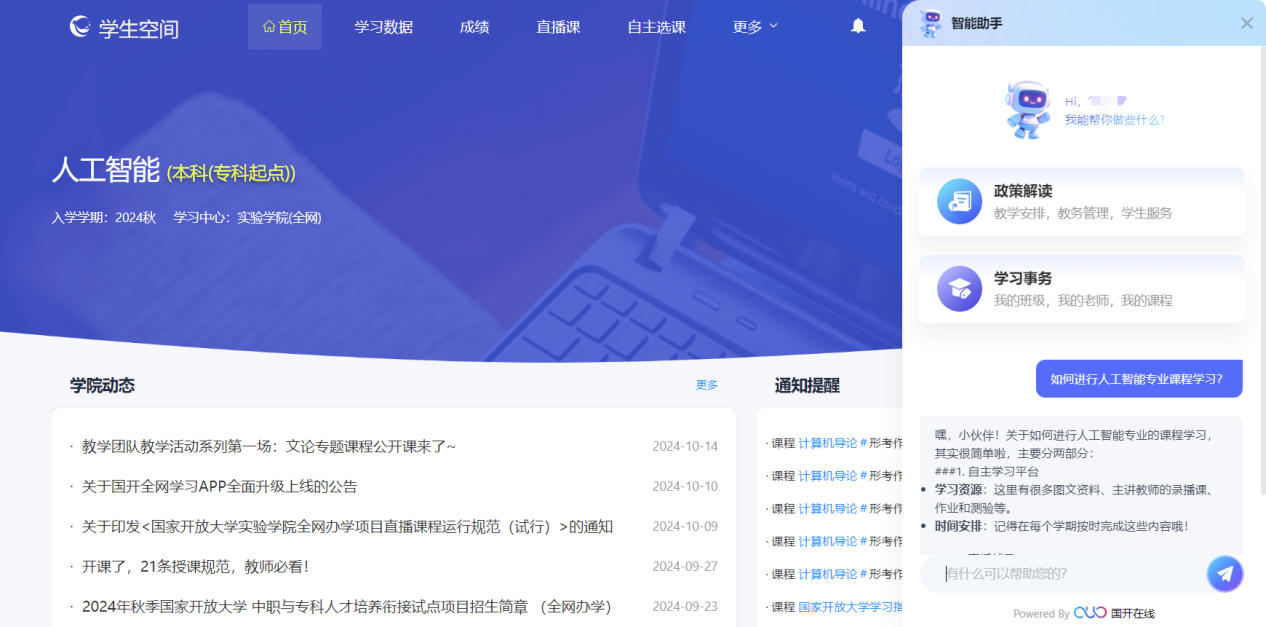Click the notification bell icon
Viewport: 1266px width, 627px height.
coord(858,27)
